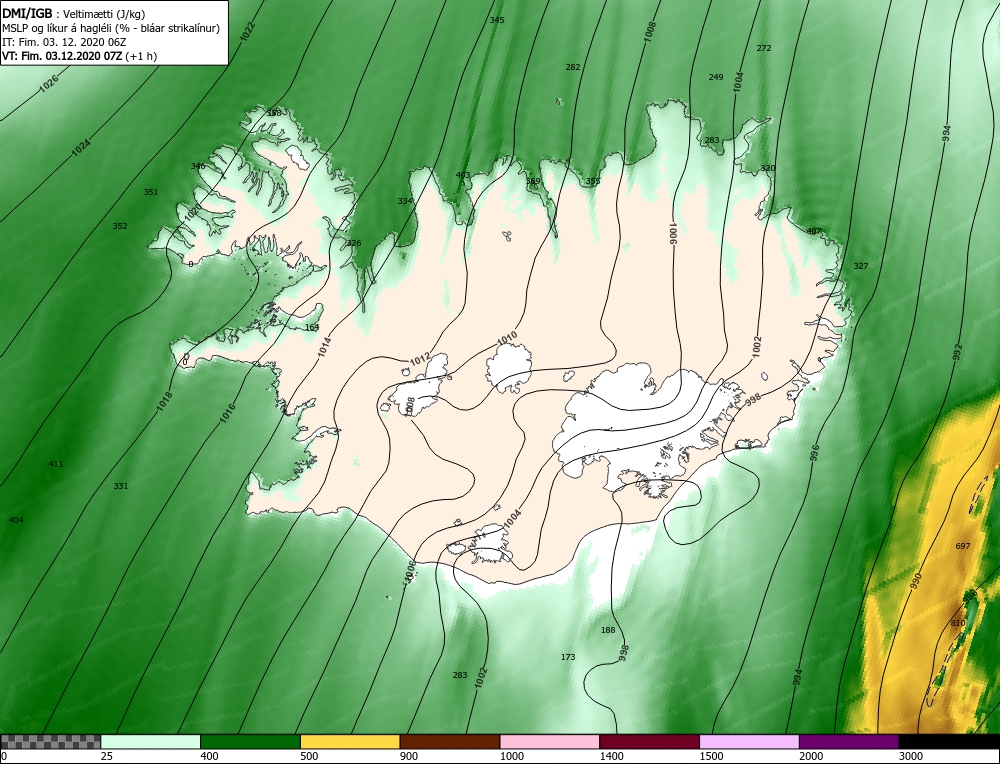Screen dimensions: 1000x764
Task: Click the CAPE value 351
Action: (x=151, y=192)
